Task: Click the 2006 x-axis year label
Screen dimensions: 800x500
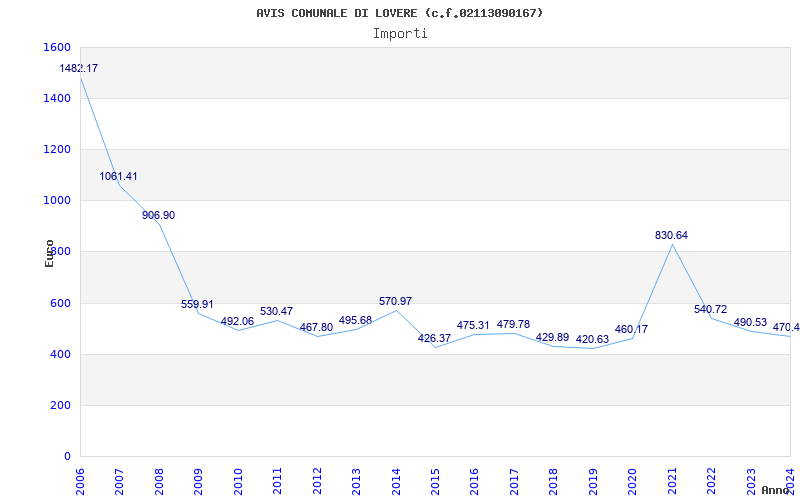Action: (x=80, y=480)
